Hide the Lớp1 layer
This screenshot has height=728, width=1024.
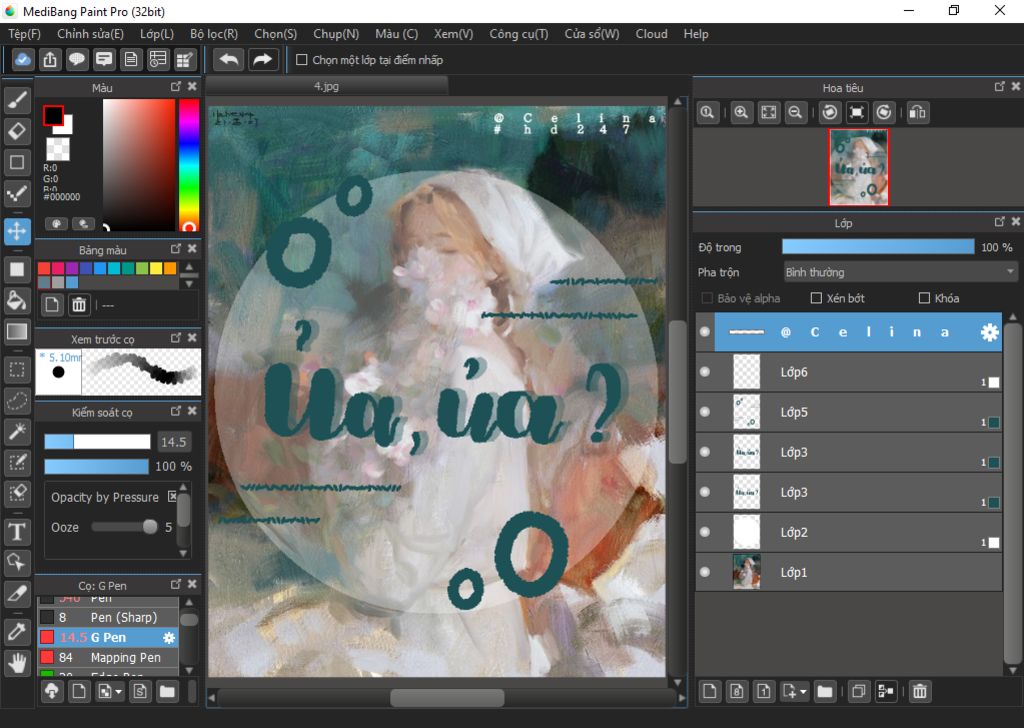705,572
